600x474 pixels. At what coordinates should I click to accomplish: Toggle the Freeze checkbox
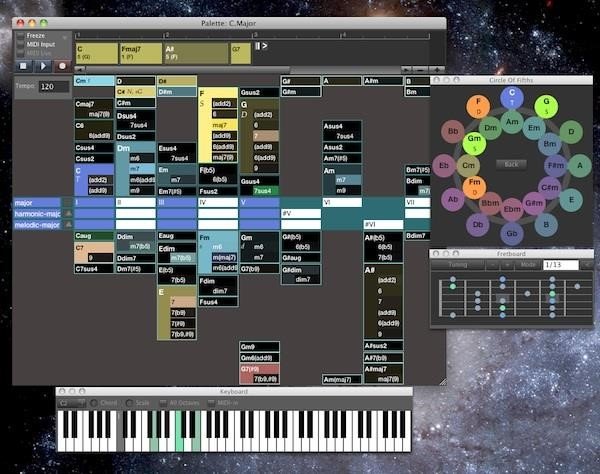tap(20, 36)
